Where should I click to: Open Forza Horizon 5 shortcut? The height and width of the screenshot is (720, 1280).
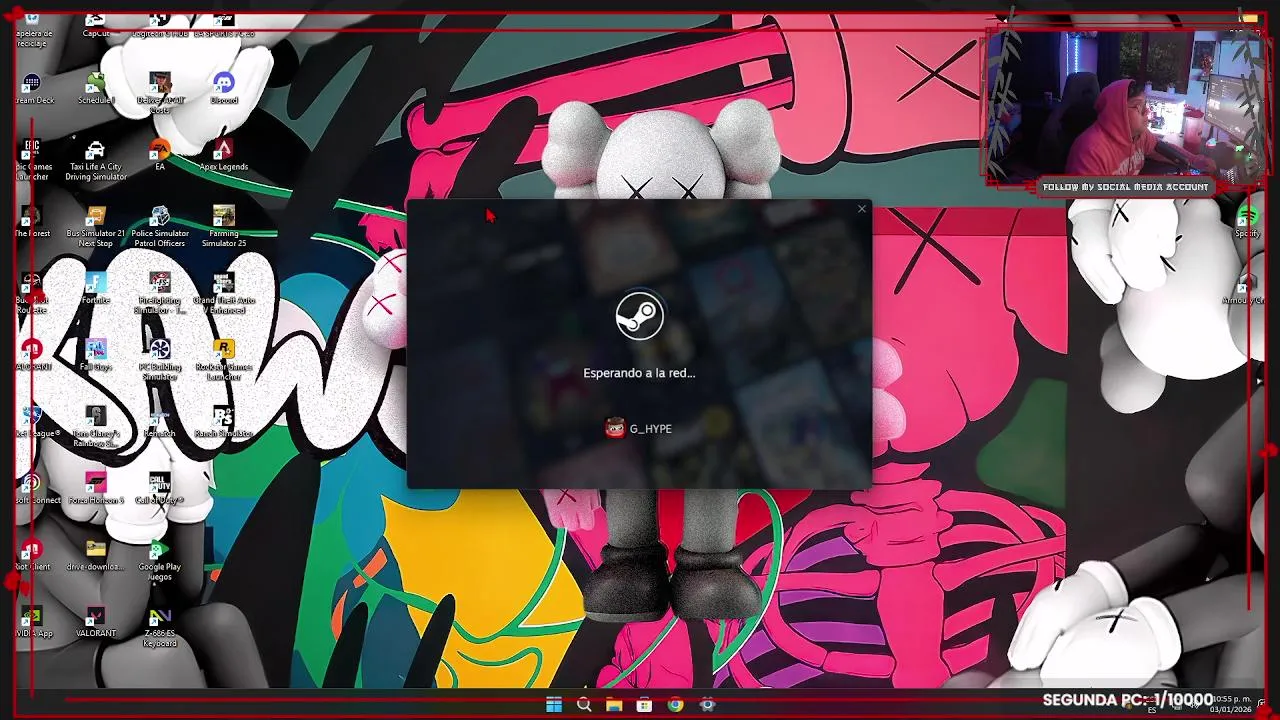point(96,489)
